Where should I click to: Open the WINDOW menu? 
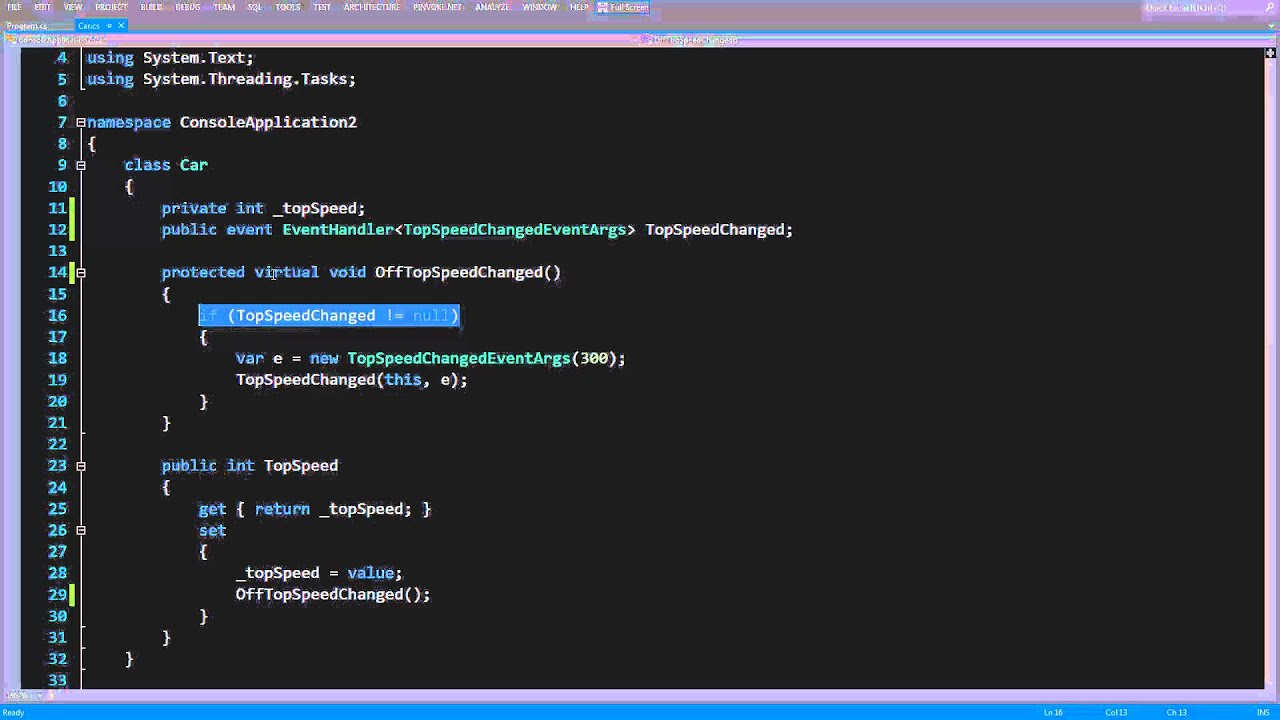coord(540,7)
